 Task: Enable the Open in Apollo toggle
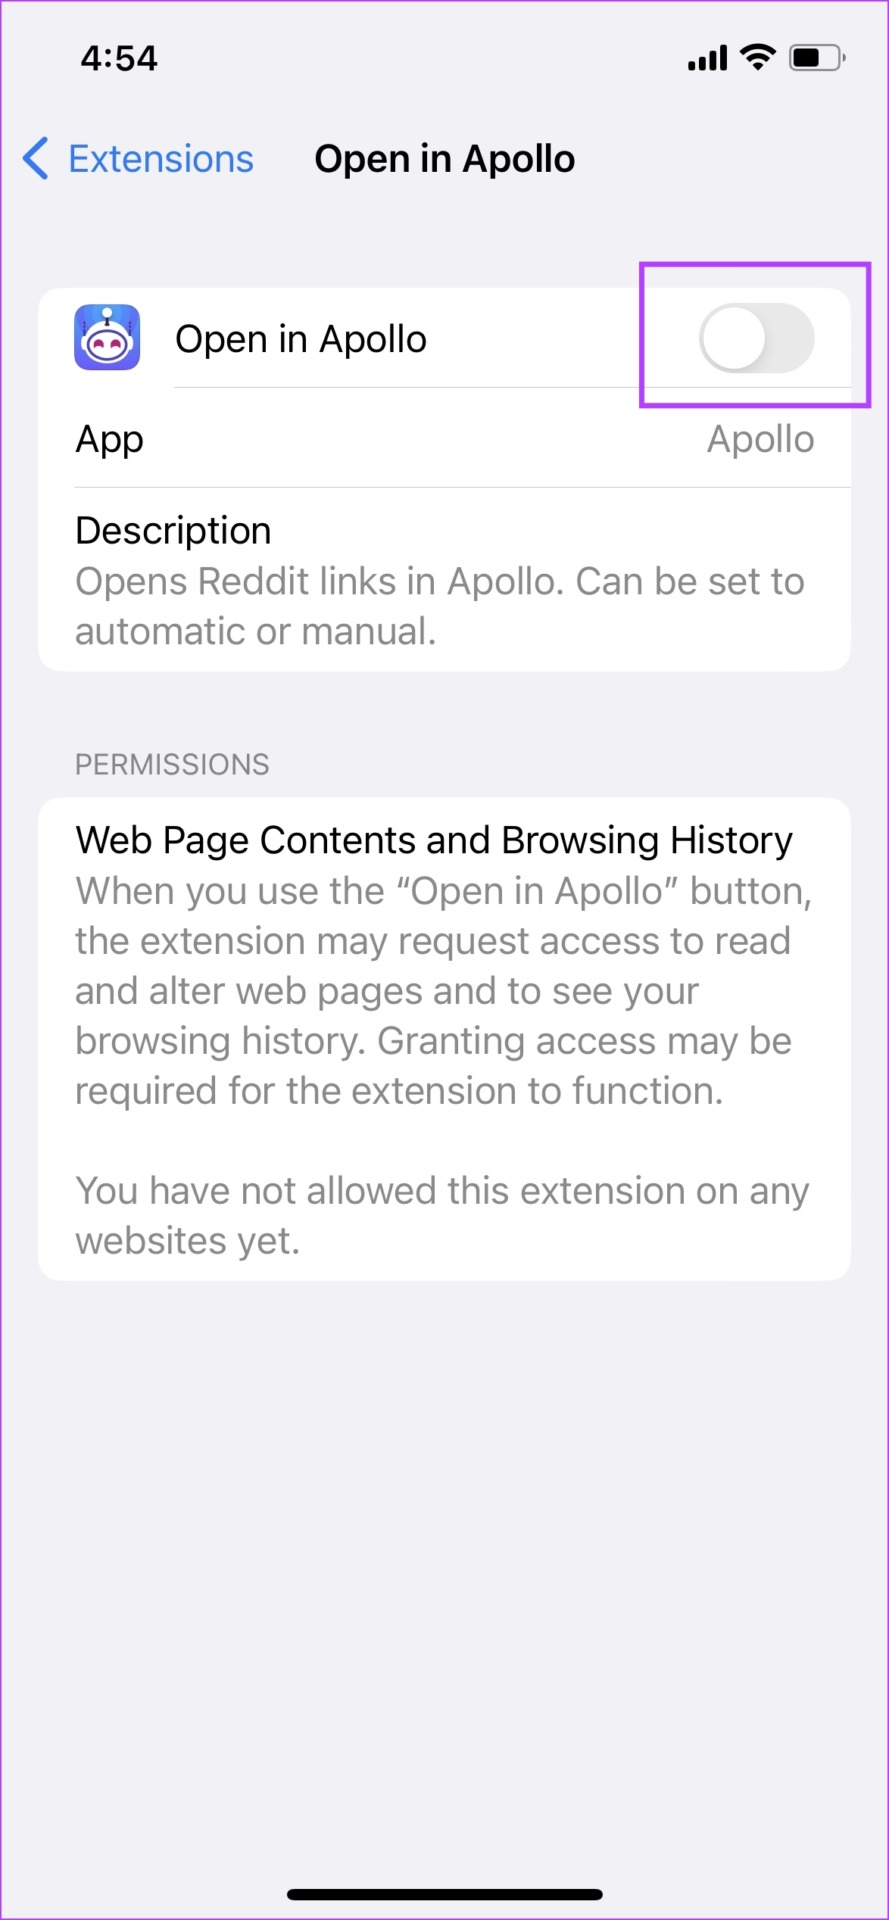point(757,338)
